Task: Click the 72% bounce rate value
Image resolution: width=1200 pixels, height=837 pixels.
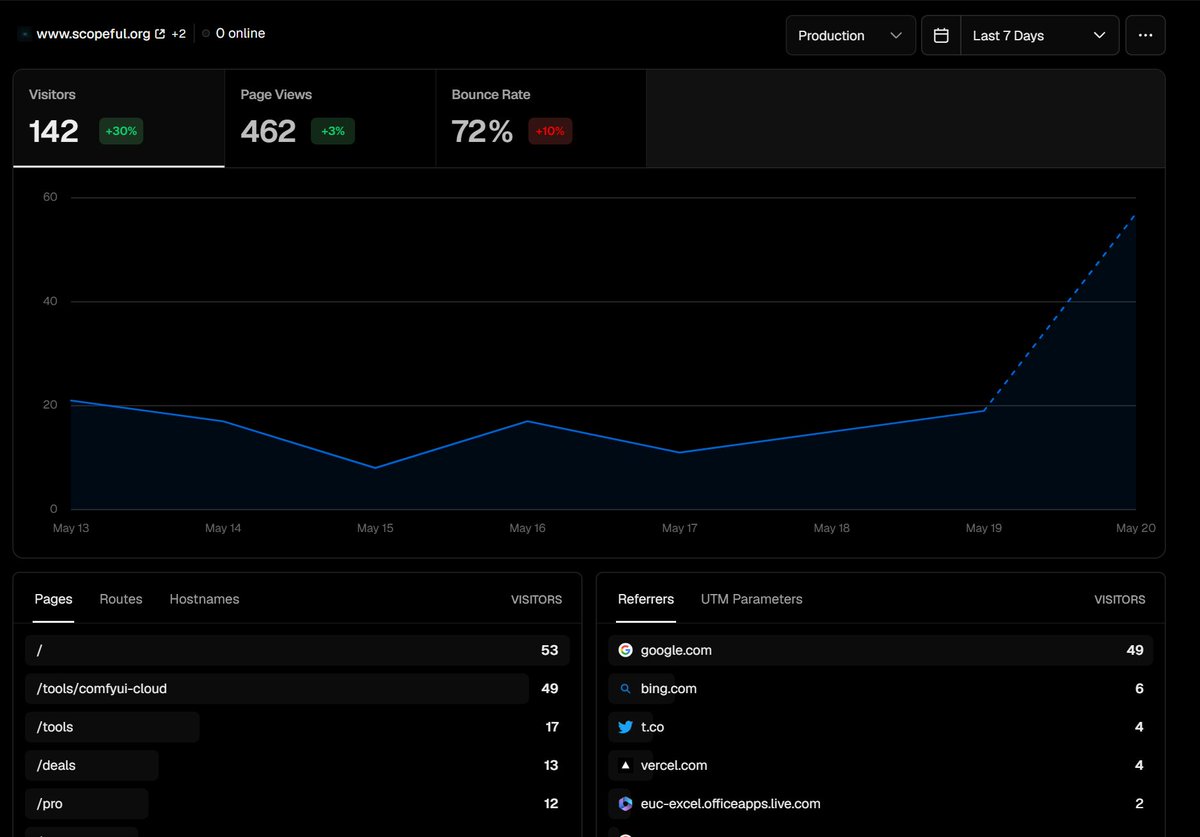Action: [x=482, y=131]
